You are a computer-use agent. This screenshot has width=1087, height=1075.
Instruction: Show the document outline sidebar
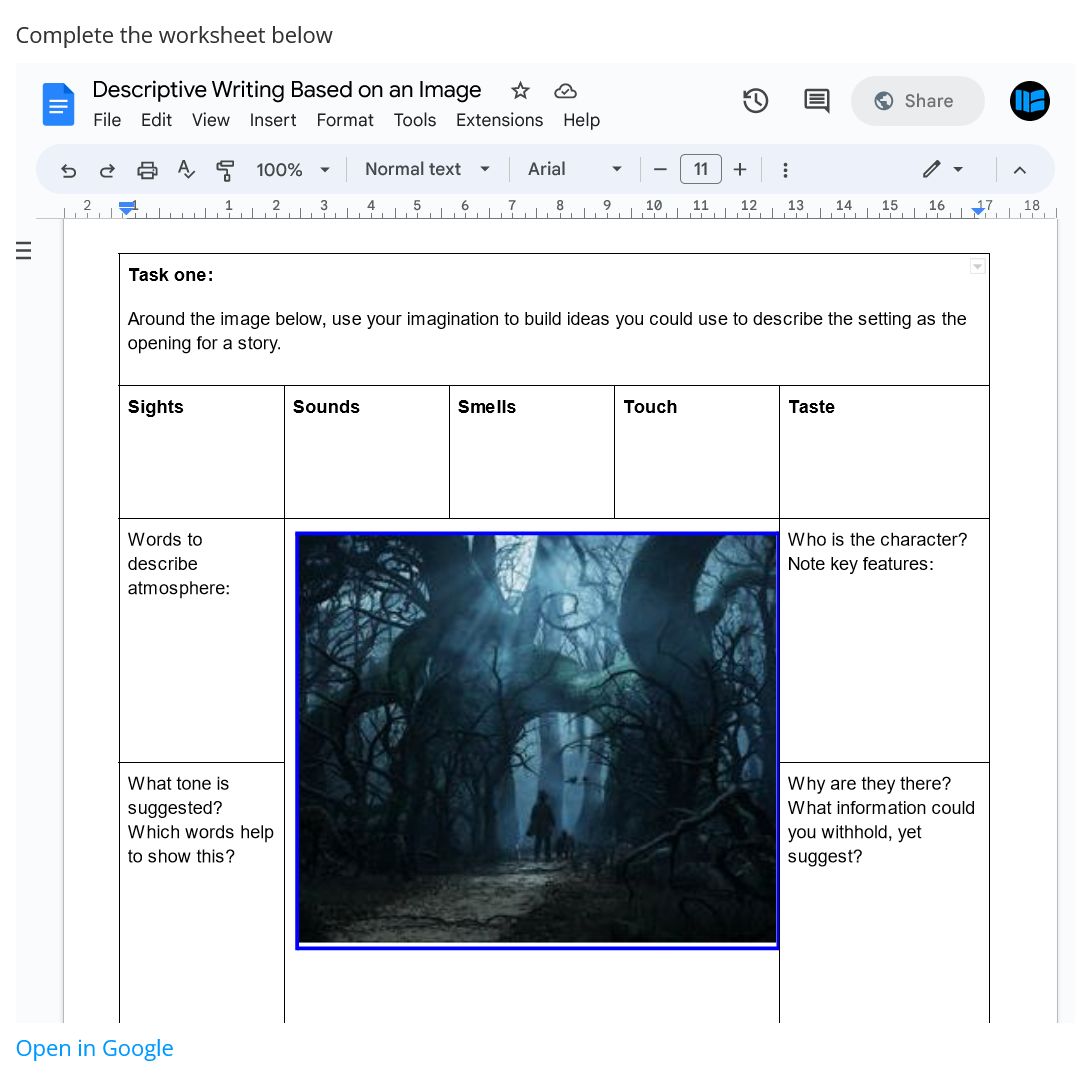coord(24,251)
